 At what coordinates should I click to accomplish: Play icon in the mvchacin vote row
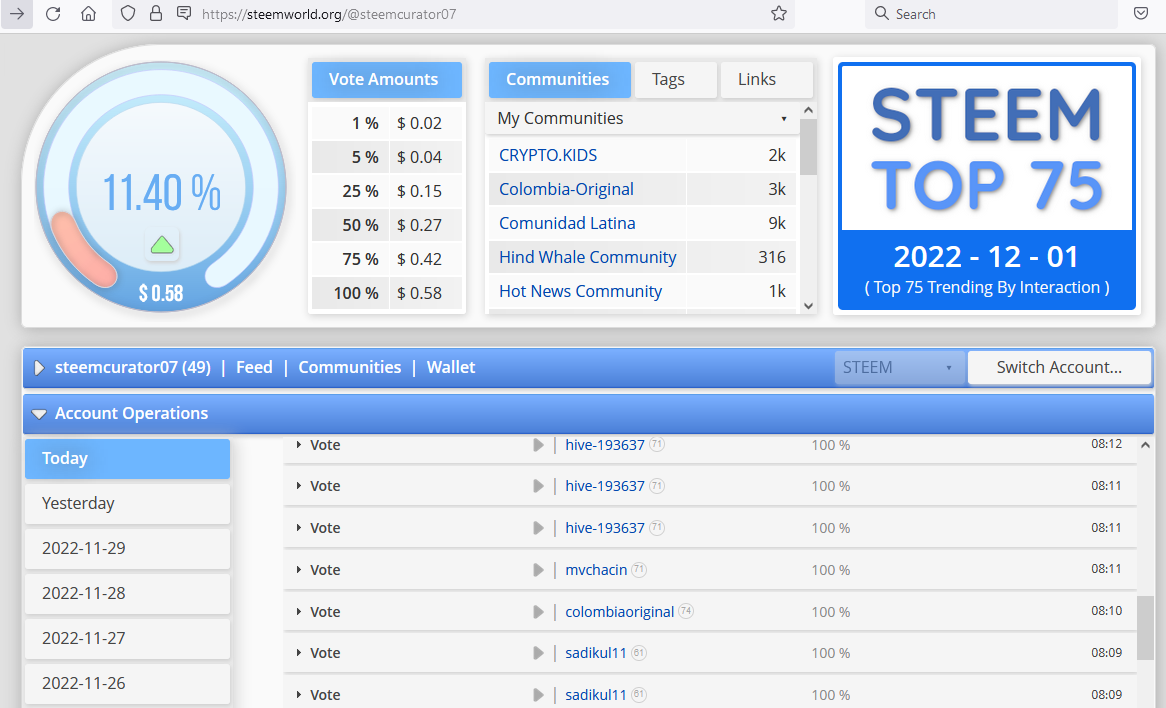point(538,570)
